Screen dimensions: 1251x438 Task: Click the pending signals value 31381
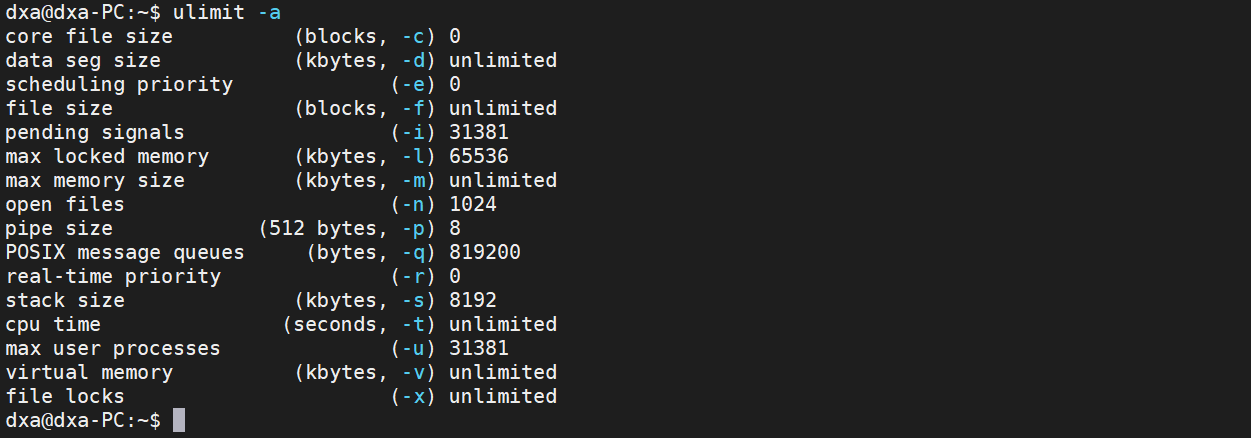(x=479, y=132)
